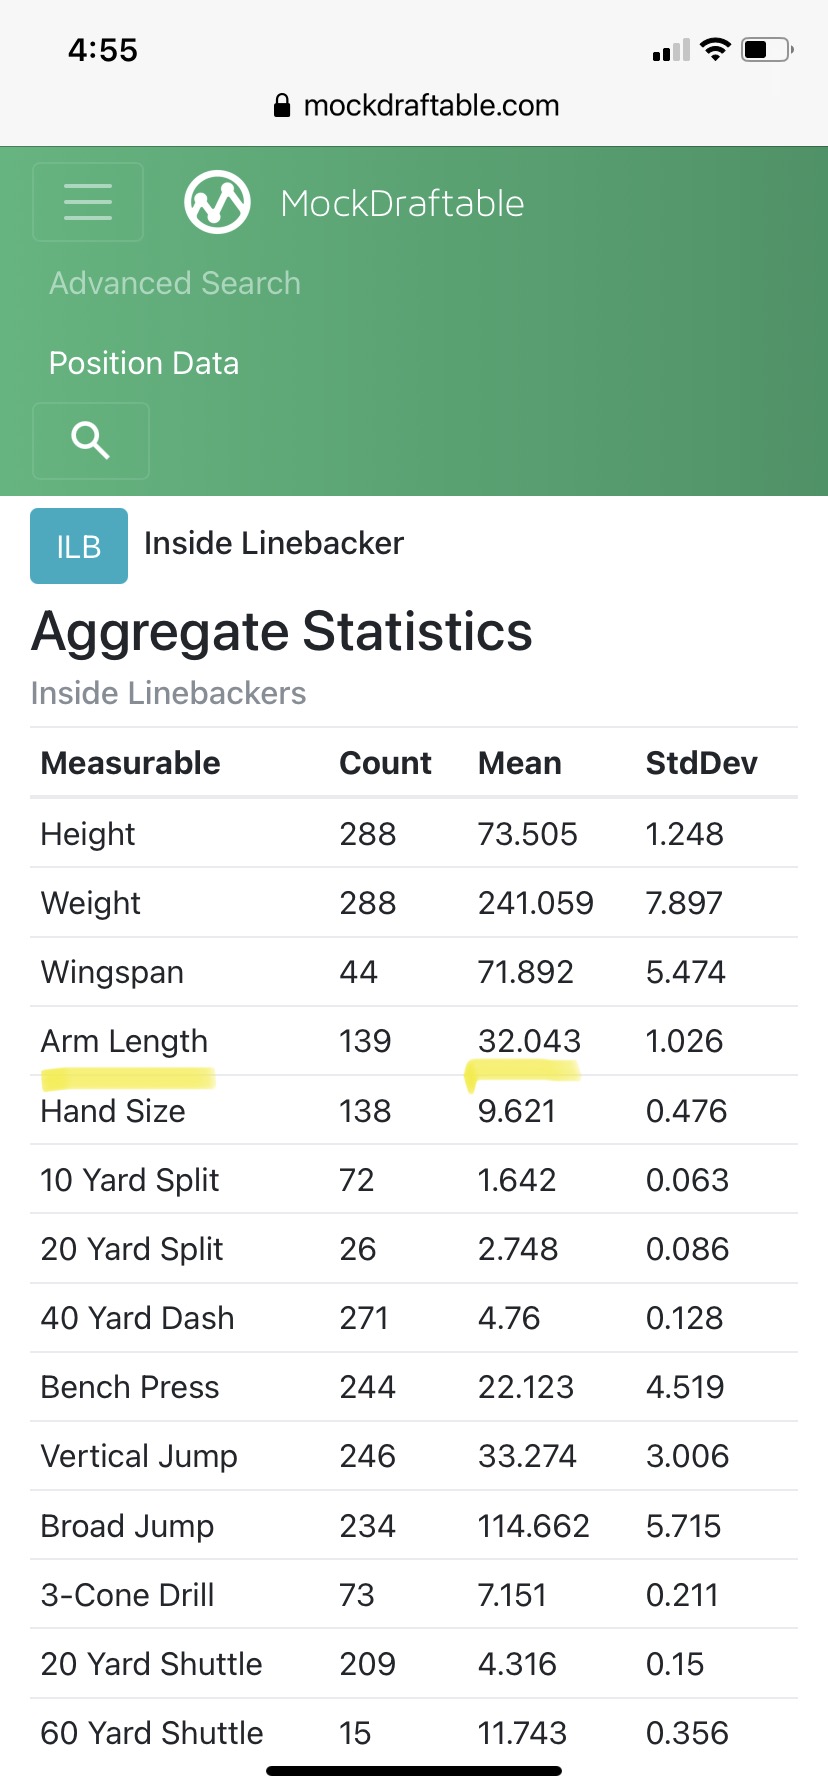Tap the lock icon in address bar

pyautogui.click(x=282, y=106)
